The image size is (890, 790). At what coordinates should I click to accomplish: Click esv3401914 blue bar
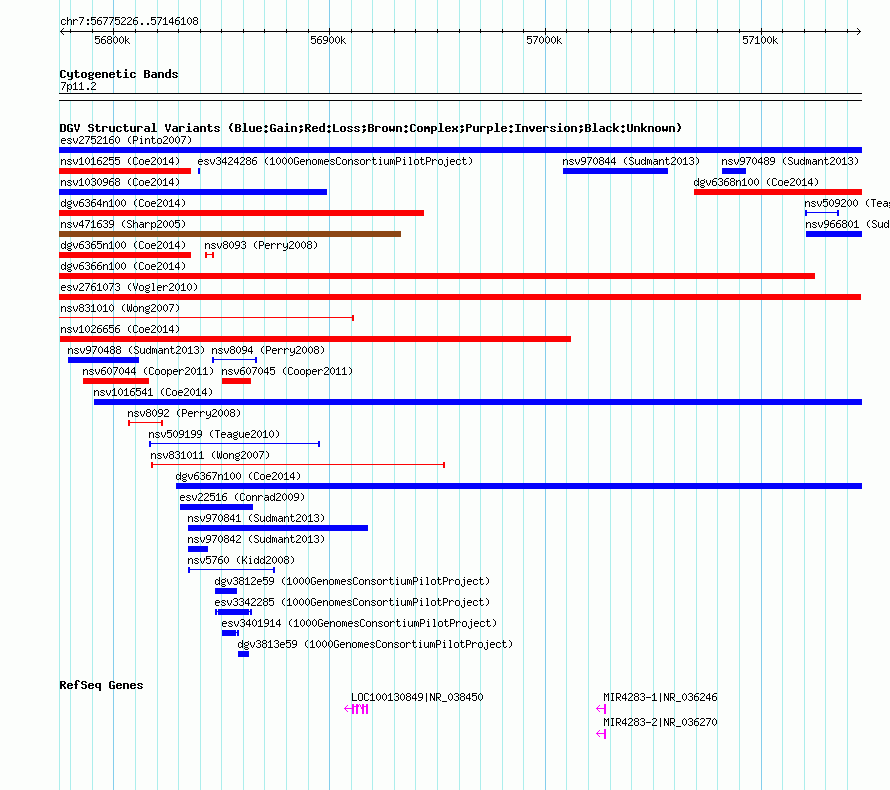click(x=230, y=633)
